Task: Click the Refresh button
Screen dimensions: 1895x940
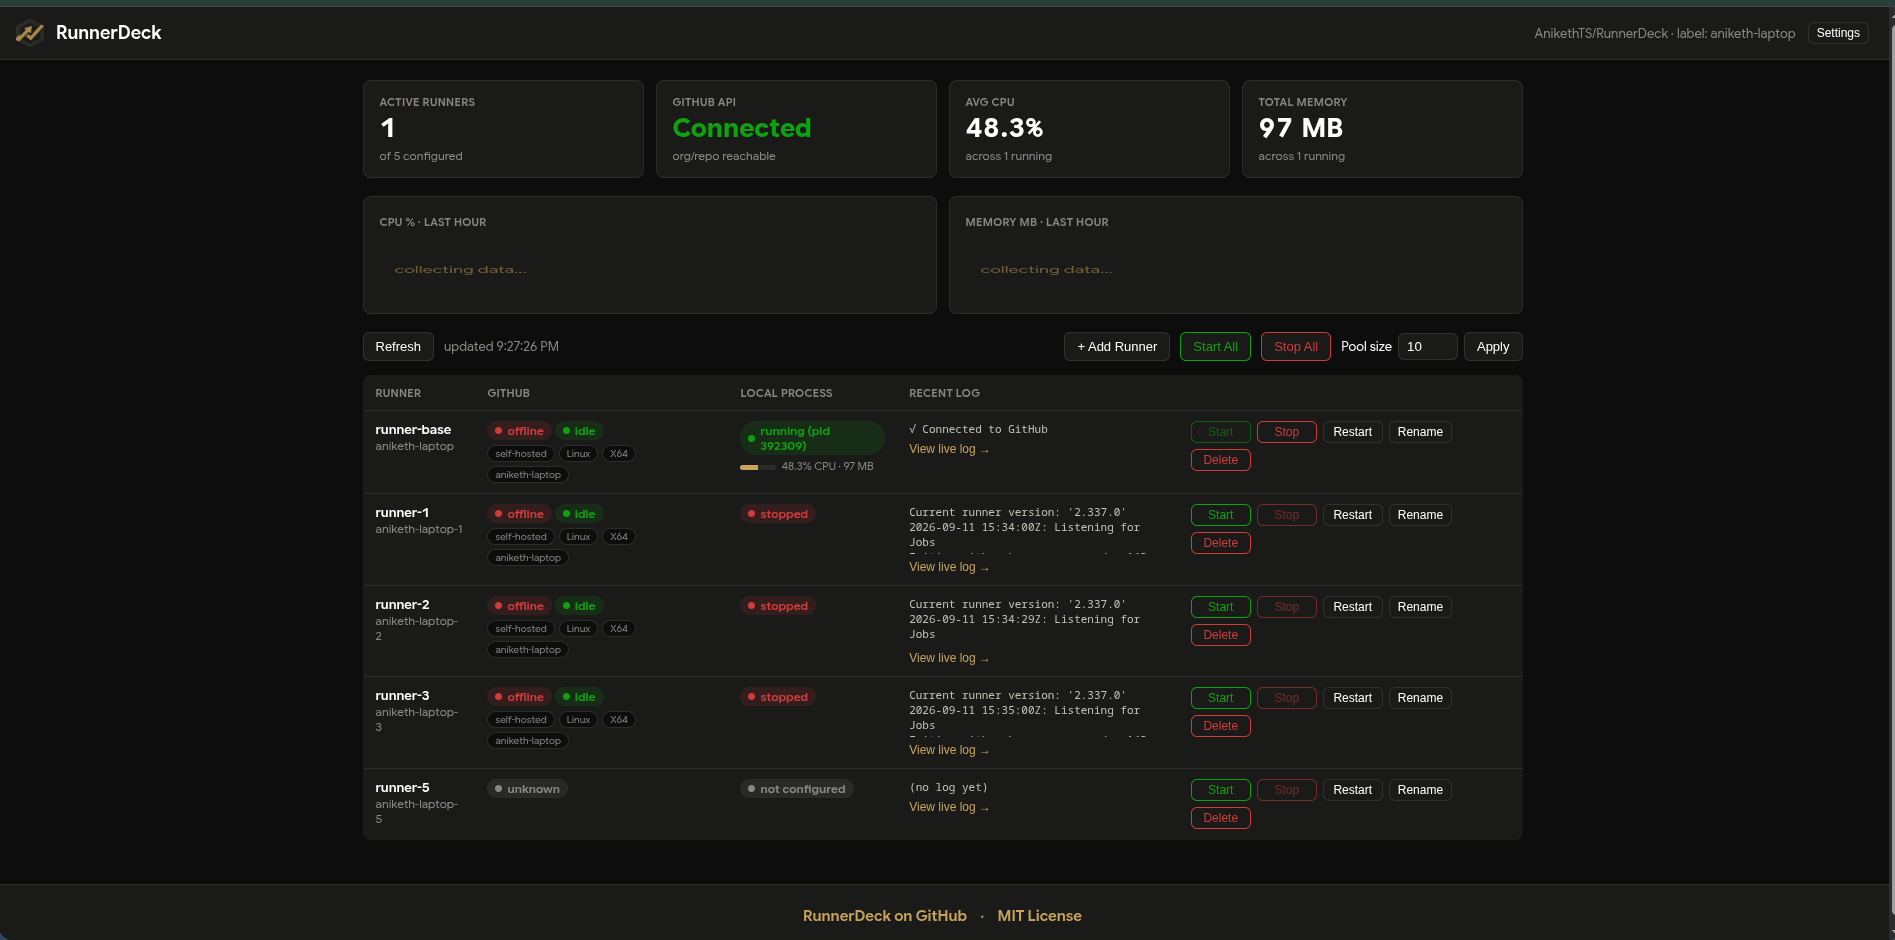Action: coord(398,346)
